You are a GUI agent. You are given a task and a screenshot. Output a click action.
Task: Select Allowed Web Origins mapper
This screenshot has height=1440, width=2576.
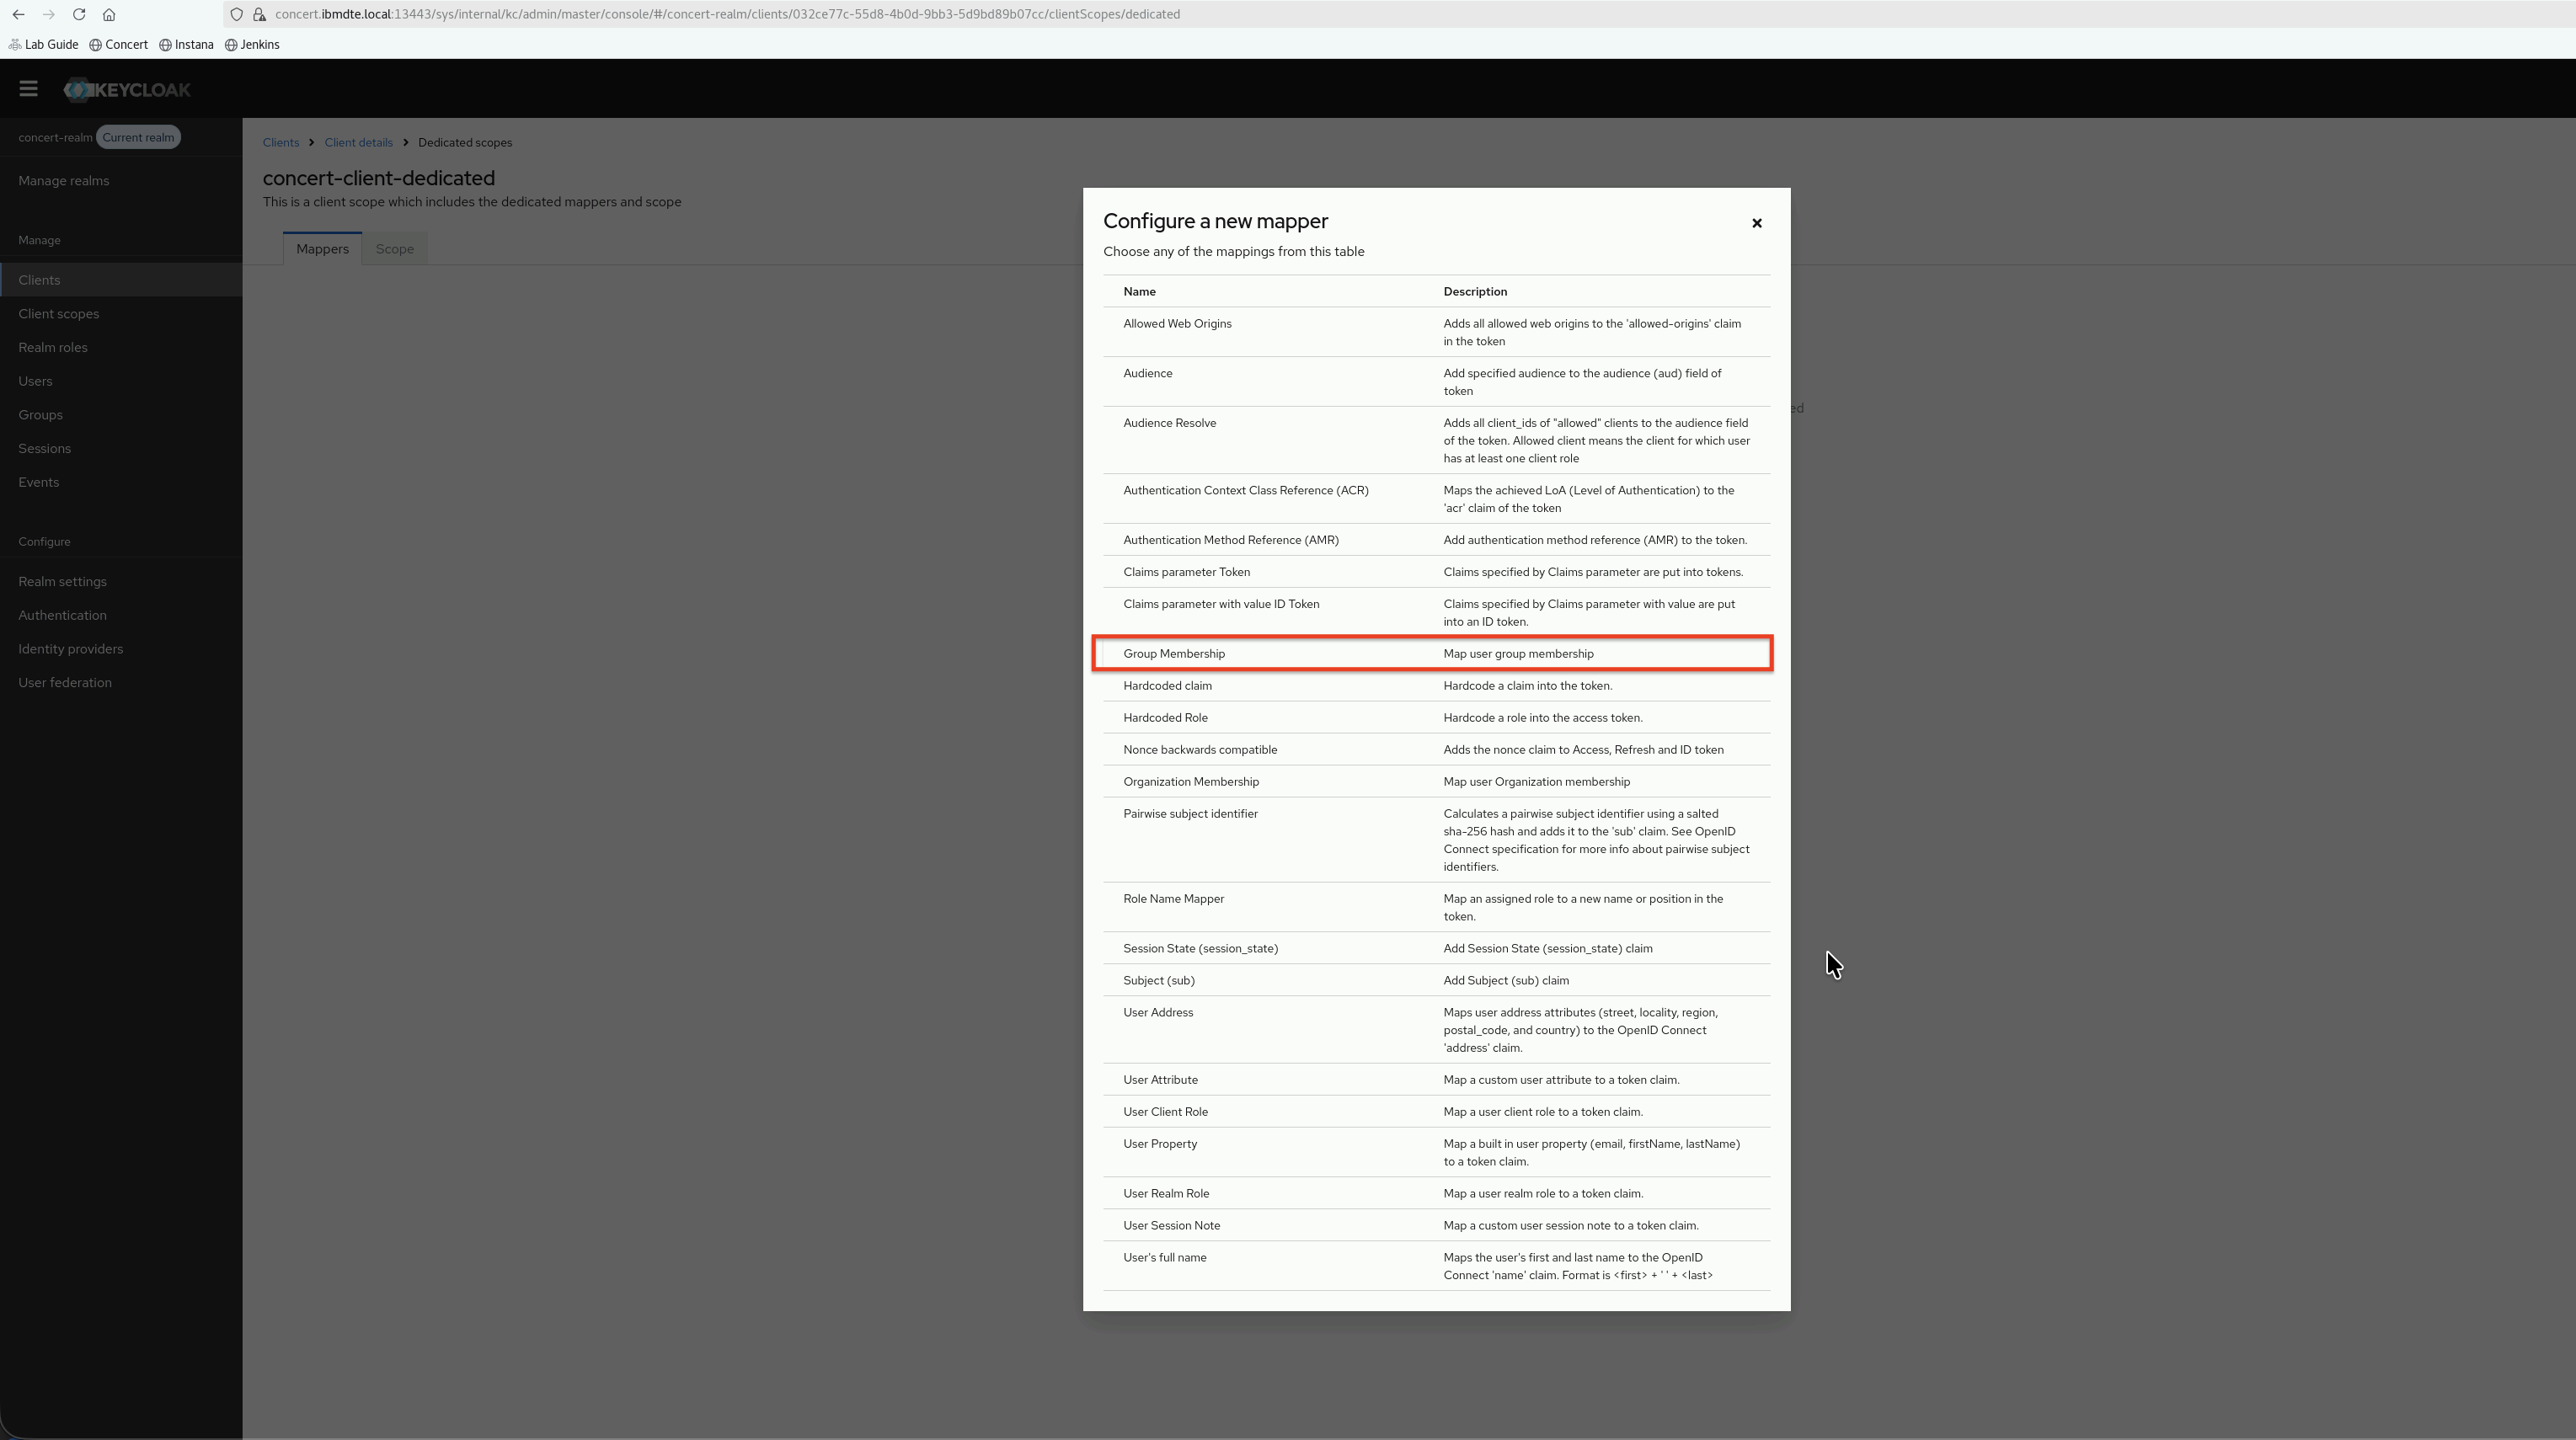coord(1436,332)
